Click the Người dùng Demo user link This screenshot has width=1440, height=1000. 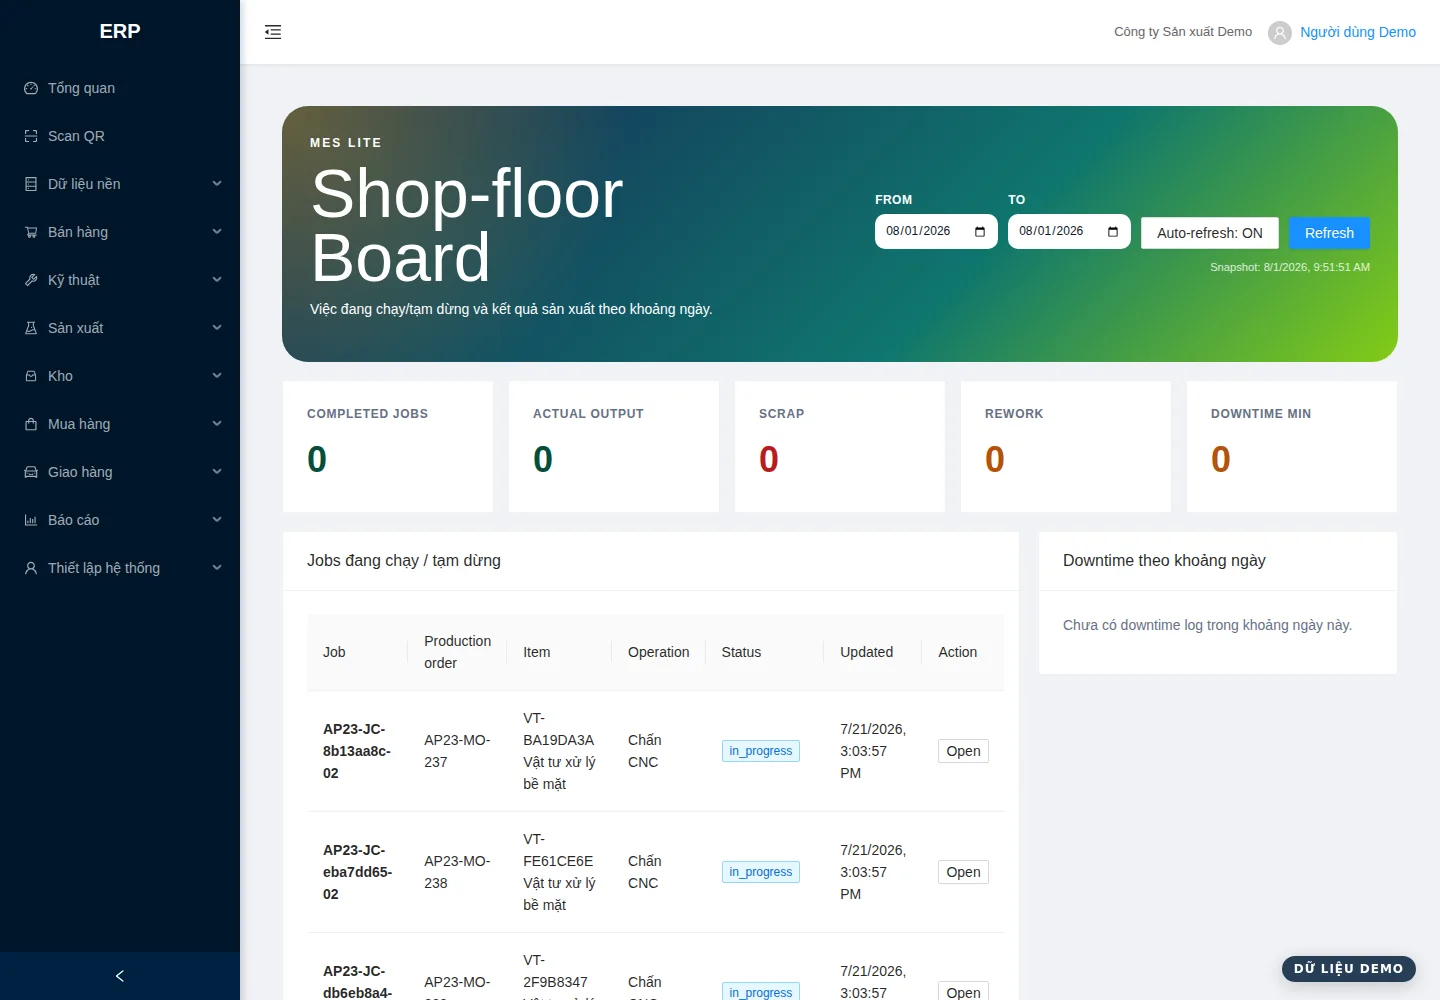click(1358, 32)
